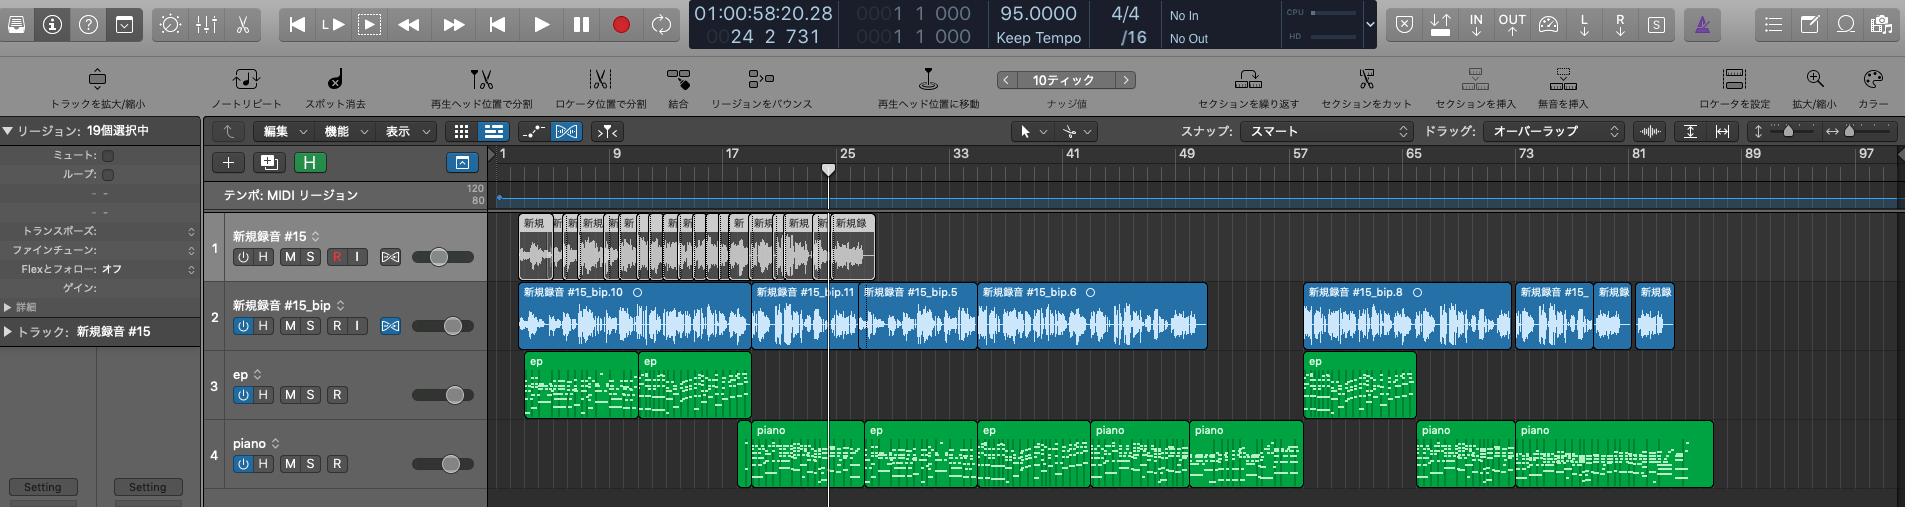Click Bounce Regions toolbar icon
The height and width of the screenshot is (507, 1905).
760,79
